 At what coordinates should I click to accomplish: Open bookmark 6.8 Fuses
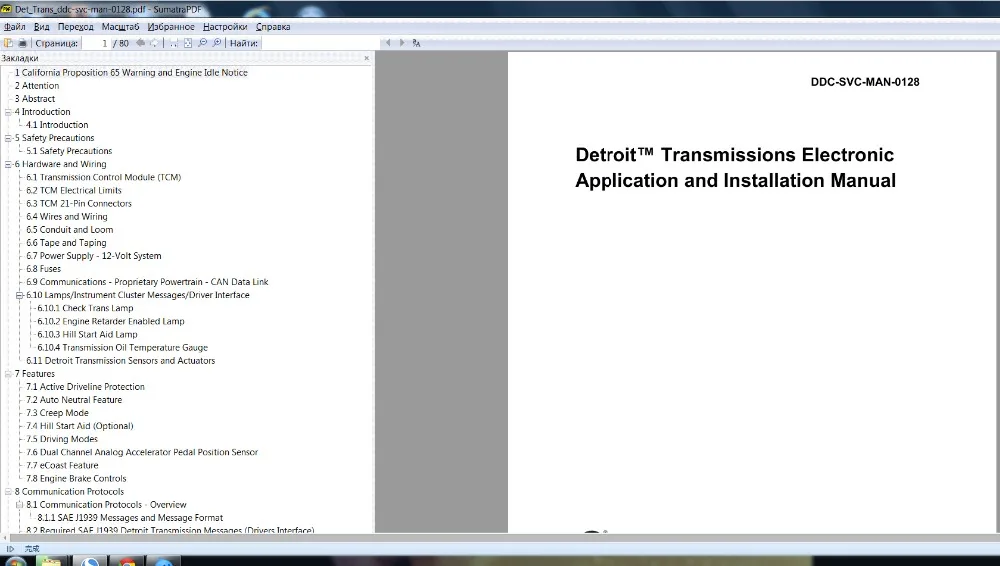(x=43, y=269)
